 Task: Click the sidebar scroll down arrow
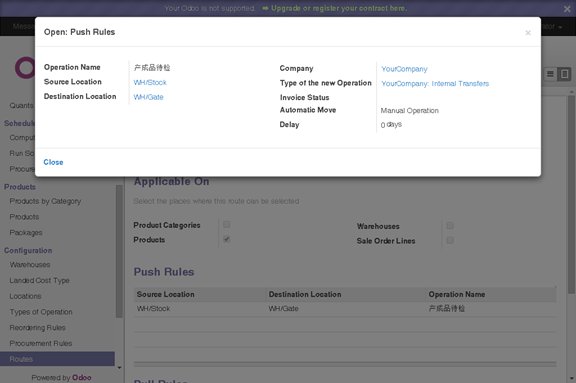tap(119, 368)
